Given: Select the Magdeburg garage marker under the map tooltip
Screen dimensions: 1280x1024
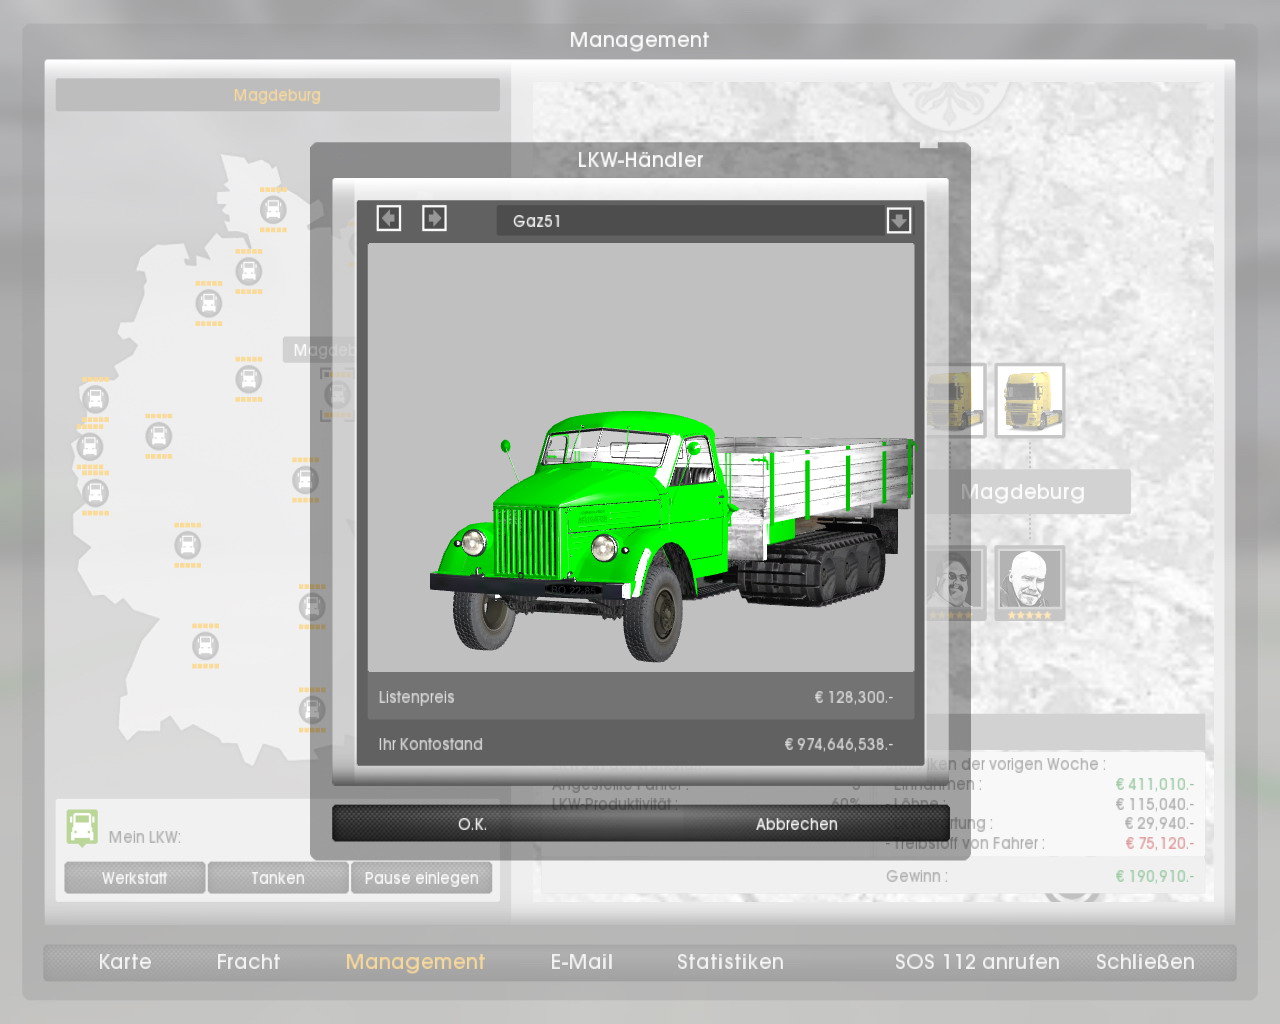Looking at the screenshot, I should [338, 394].
